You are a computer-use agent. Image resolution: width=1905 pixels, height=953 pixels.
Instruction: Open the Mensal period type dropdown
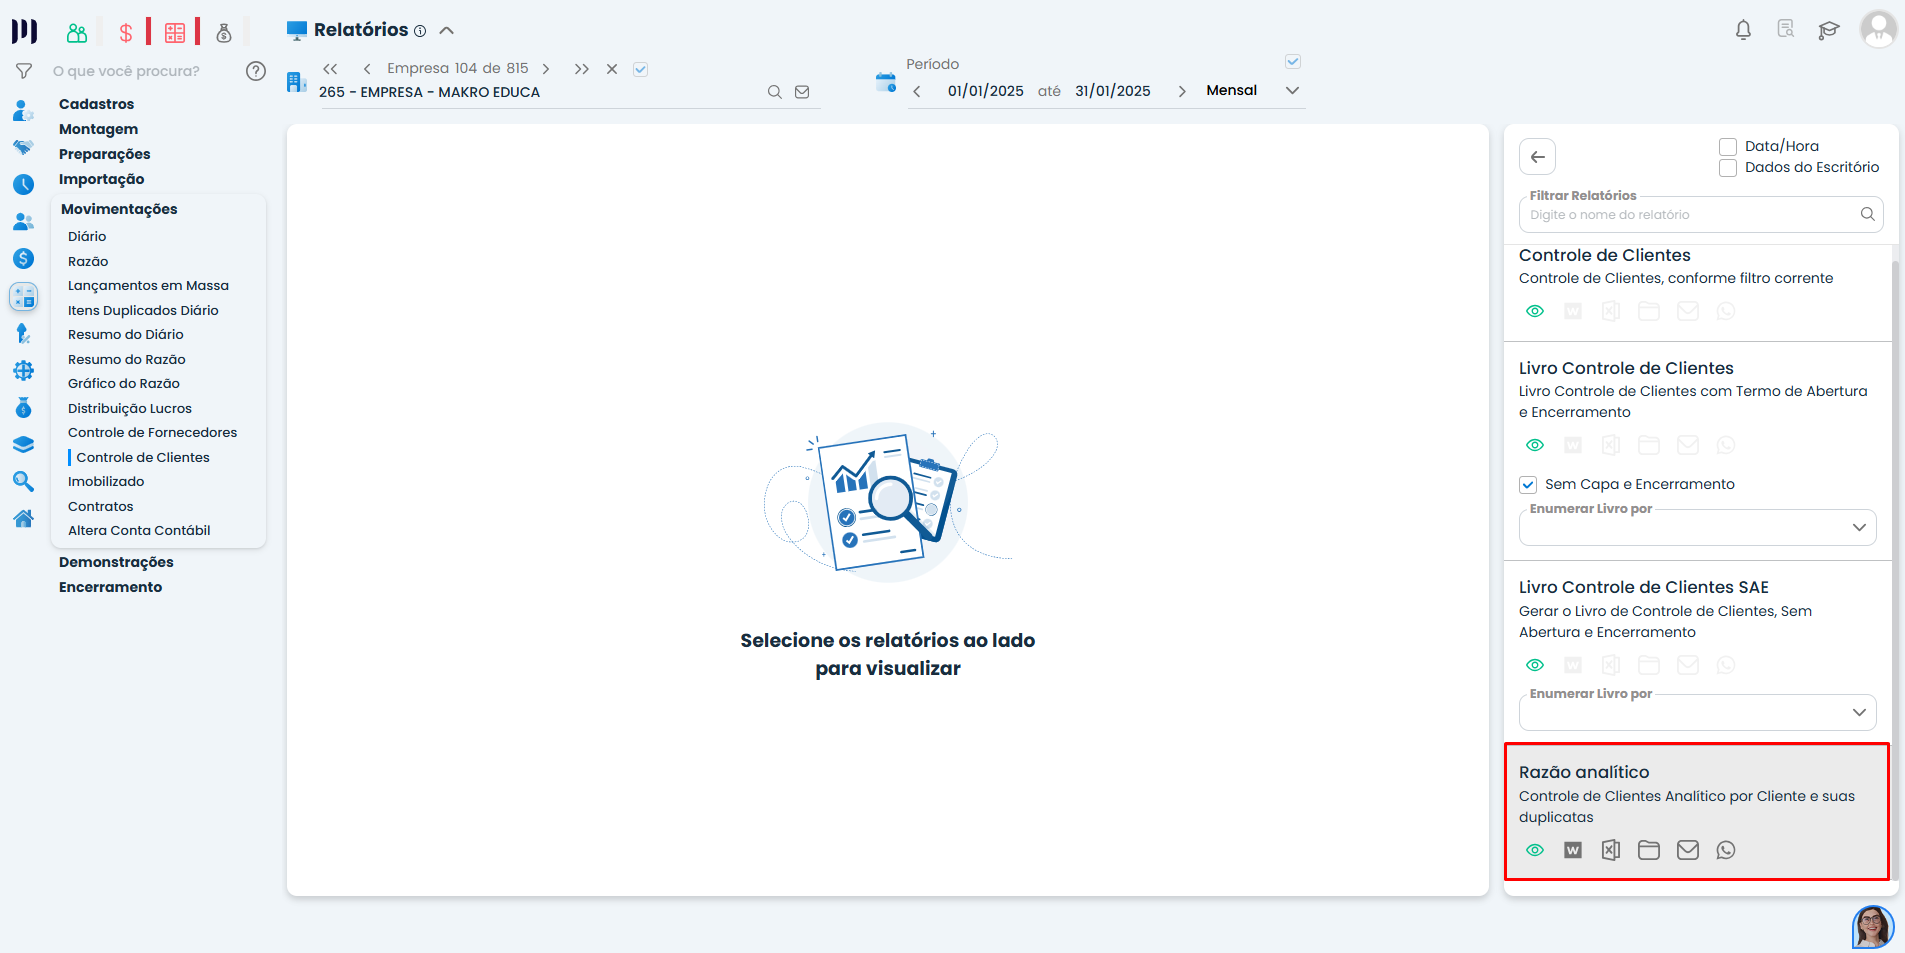click(1253, 91)
